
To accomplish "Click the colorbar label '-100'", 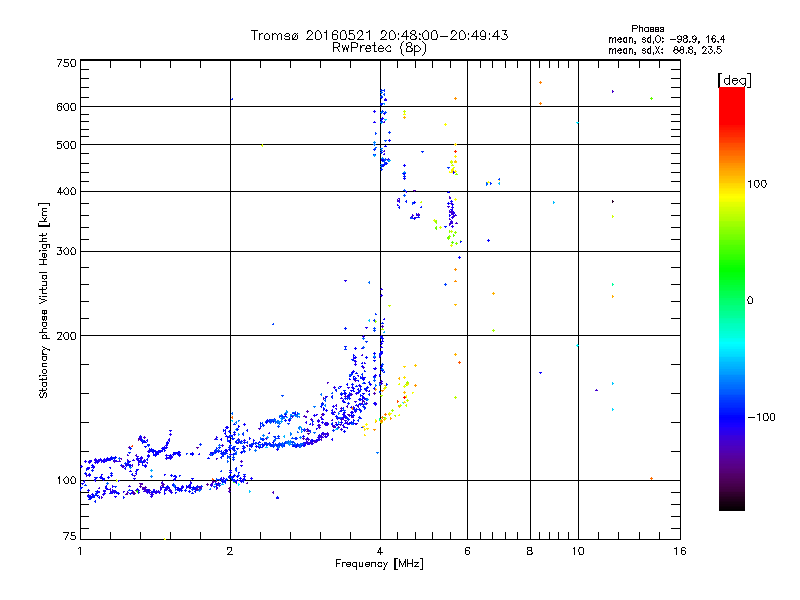I will [x=761, y=417].
